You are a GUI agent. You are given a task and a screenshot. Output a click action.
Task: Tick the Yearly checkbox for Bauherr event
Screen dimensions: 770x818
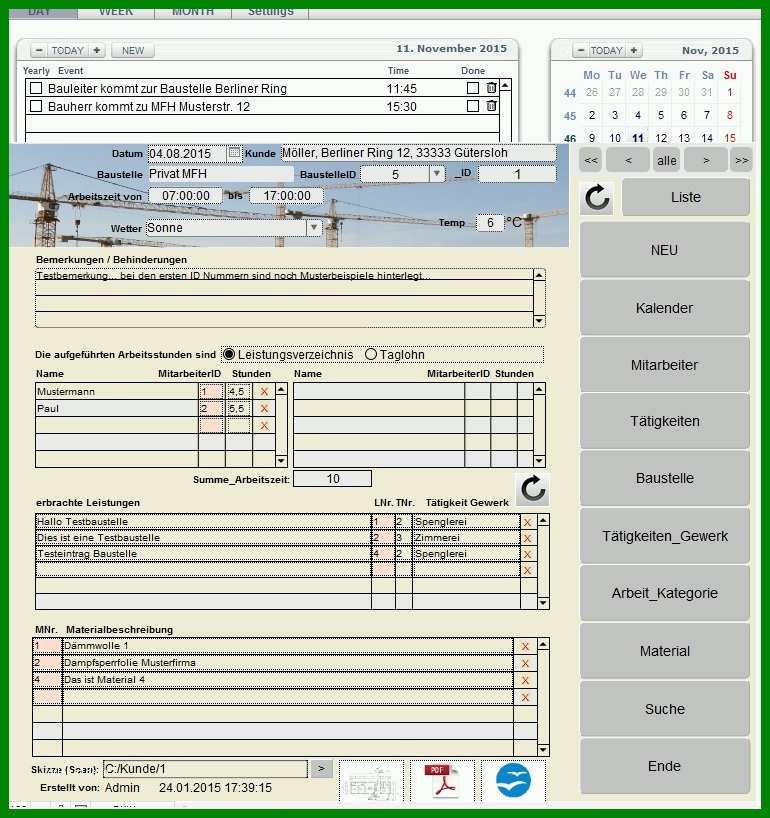(36, 106)
